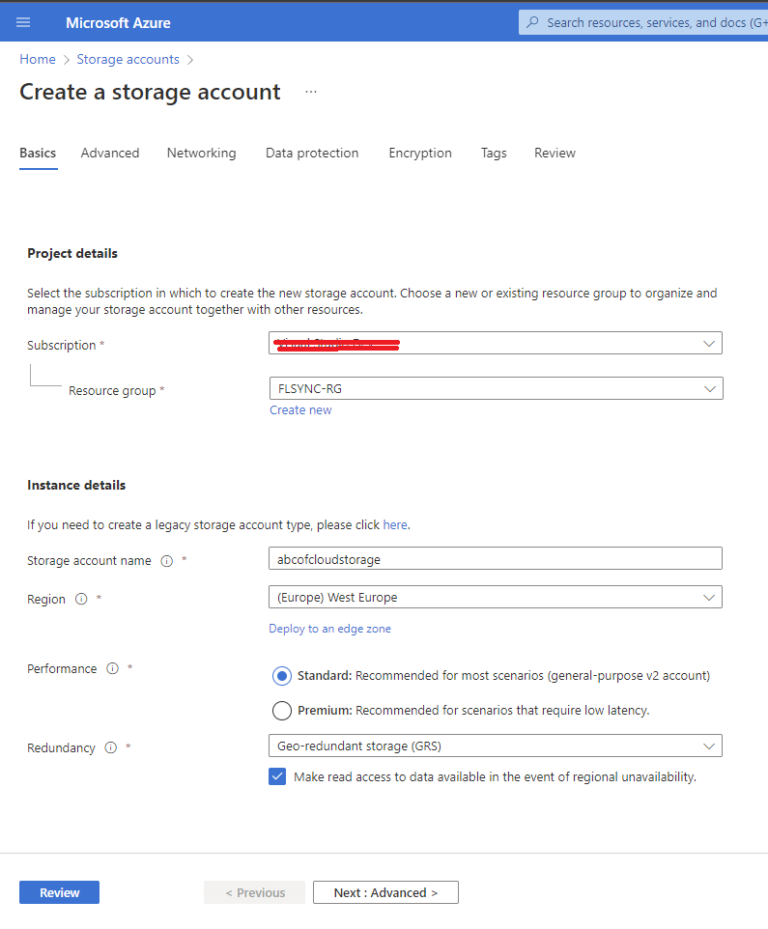Select the Premium performance option
This screenshot has width=768, height=929.
(x=281, y=710)
